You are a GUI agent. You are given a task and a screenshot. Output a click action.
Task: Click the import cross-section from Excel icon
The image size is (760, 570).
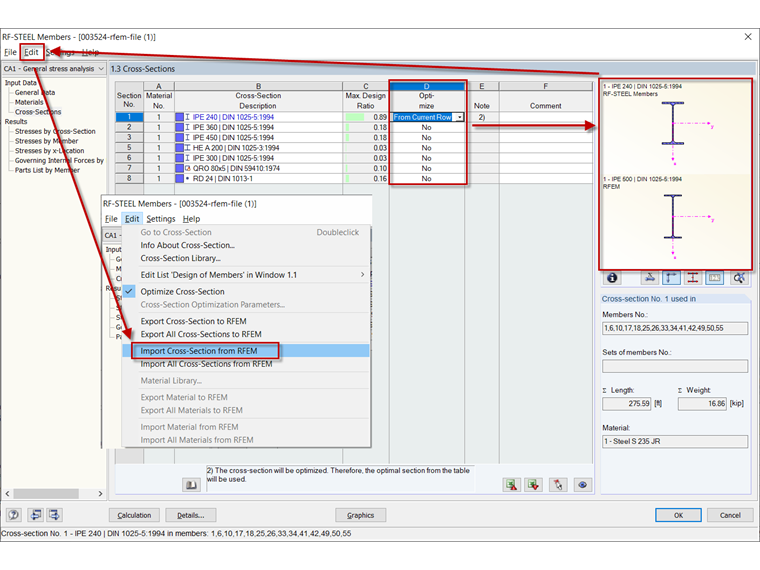point(512,485)
